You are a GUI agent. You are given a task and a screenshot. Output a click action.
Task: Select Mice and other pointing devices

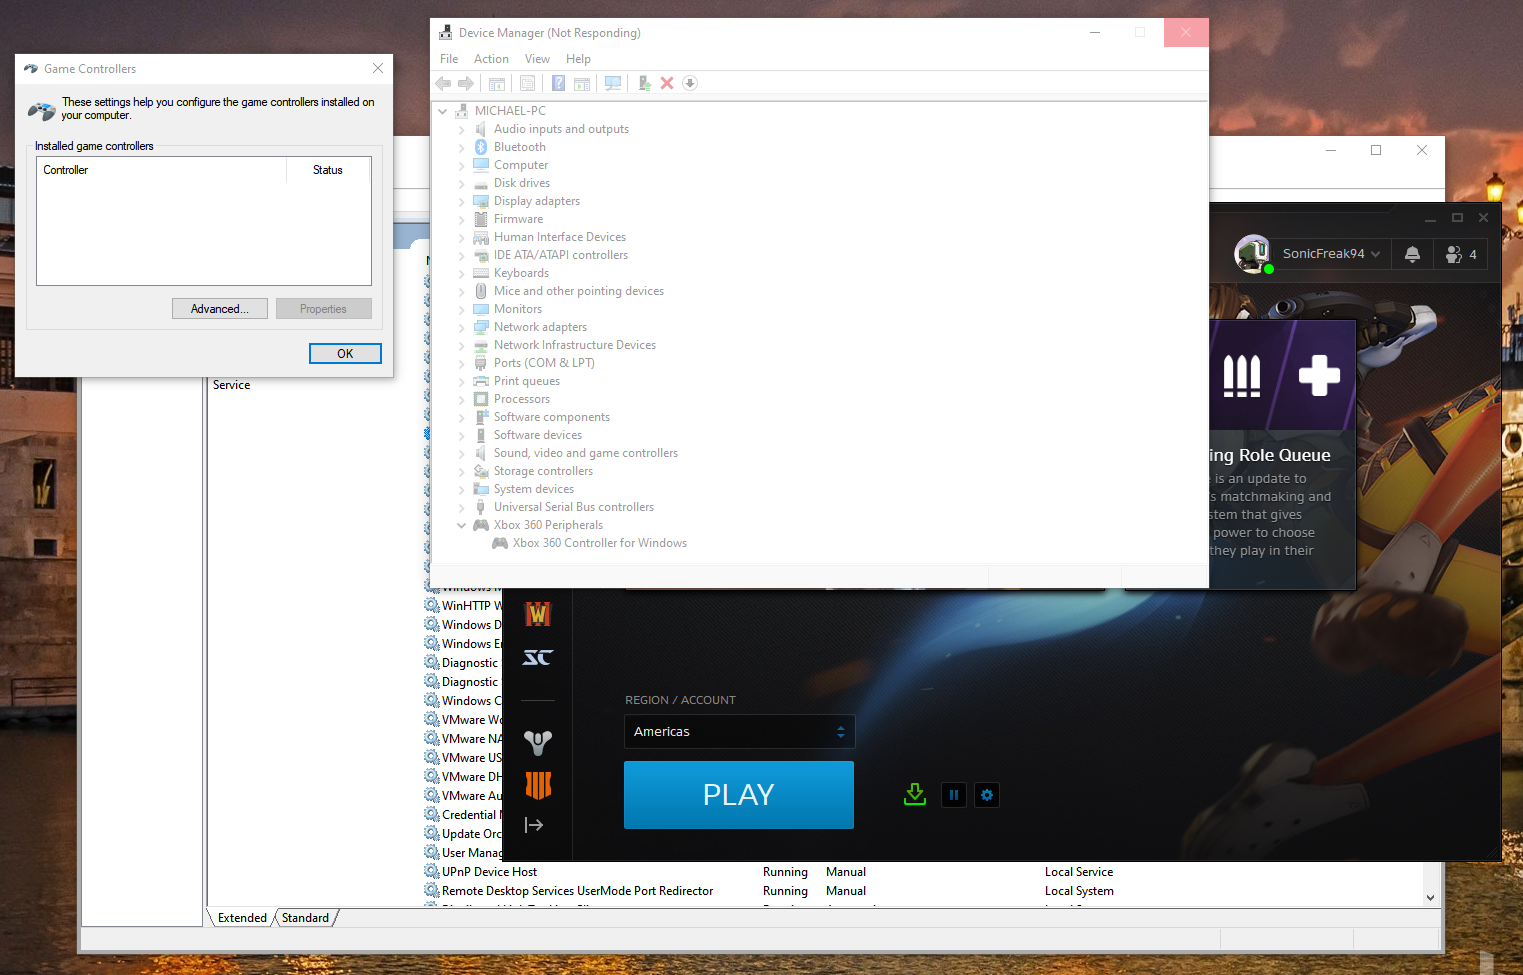(578, 291)
